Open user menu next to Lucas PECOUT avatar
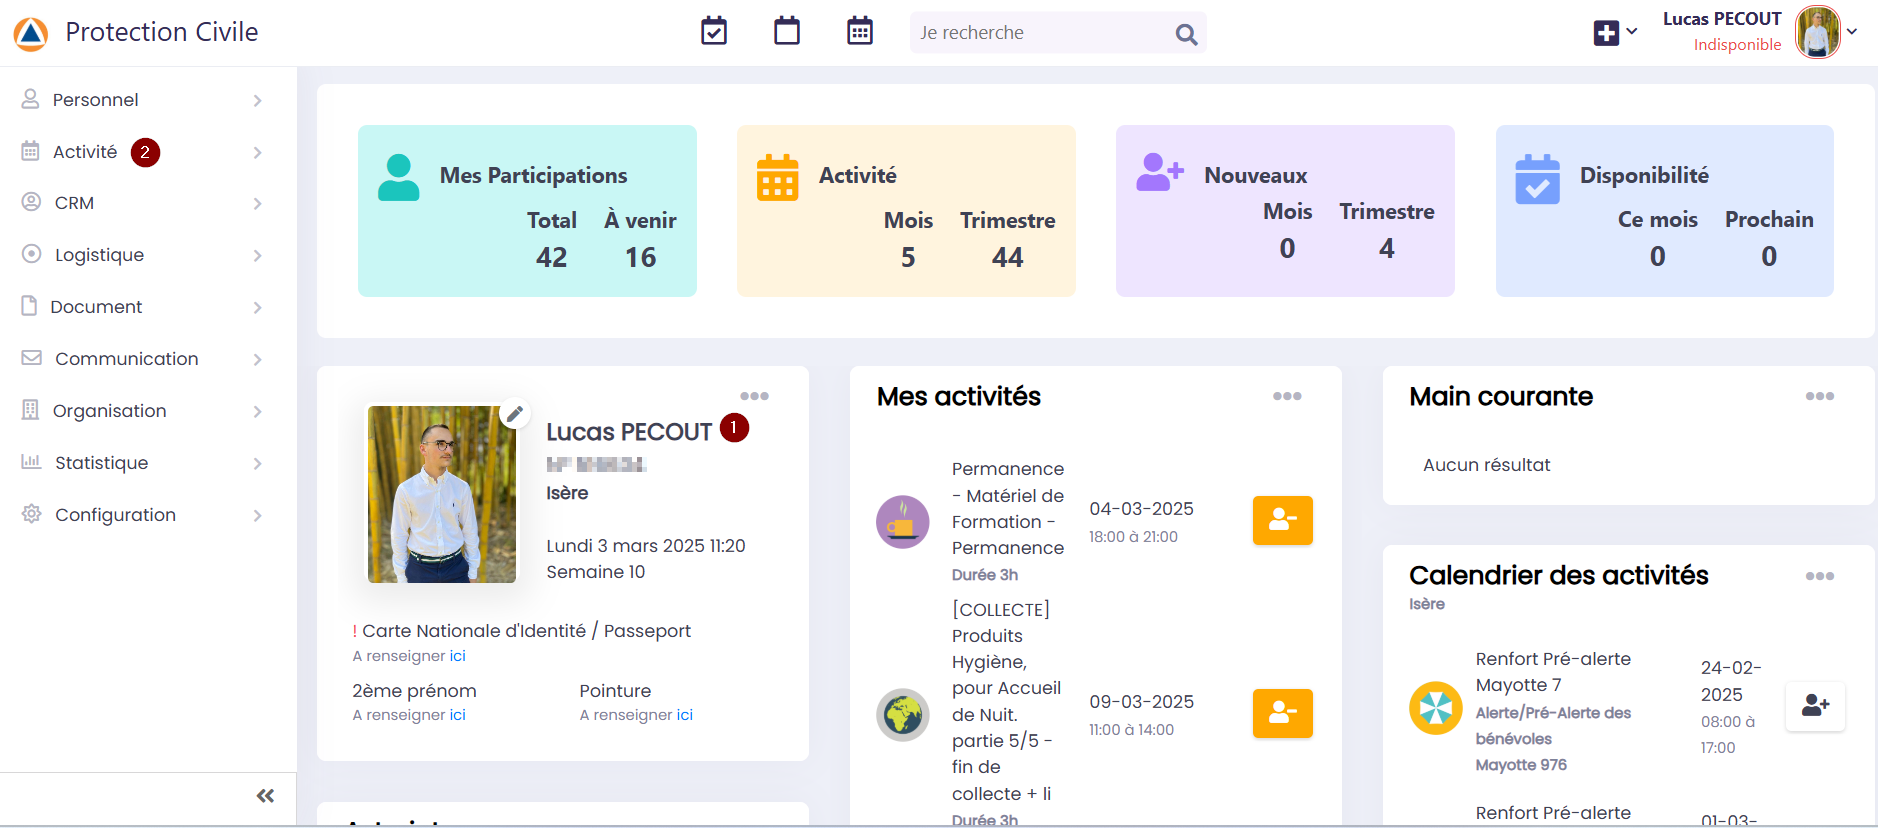The width and height of the screenshot is (1878, 828). (x=1852, y=32)
